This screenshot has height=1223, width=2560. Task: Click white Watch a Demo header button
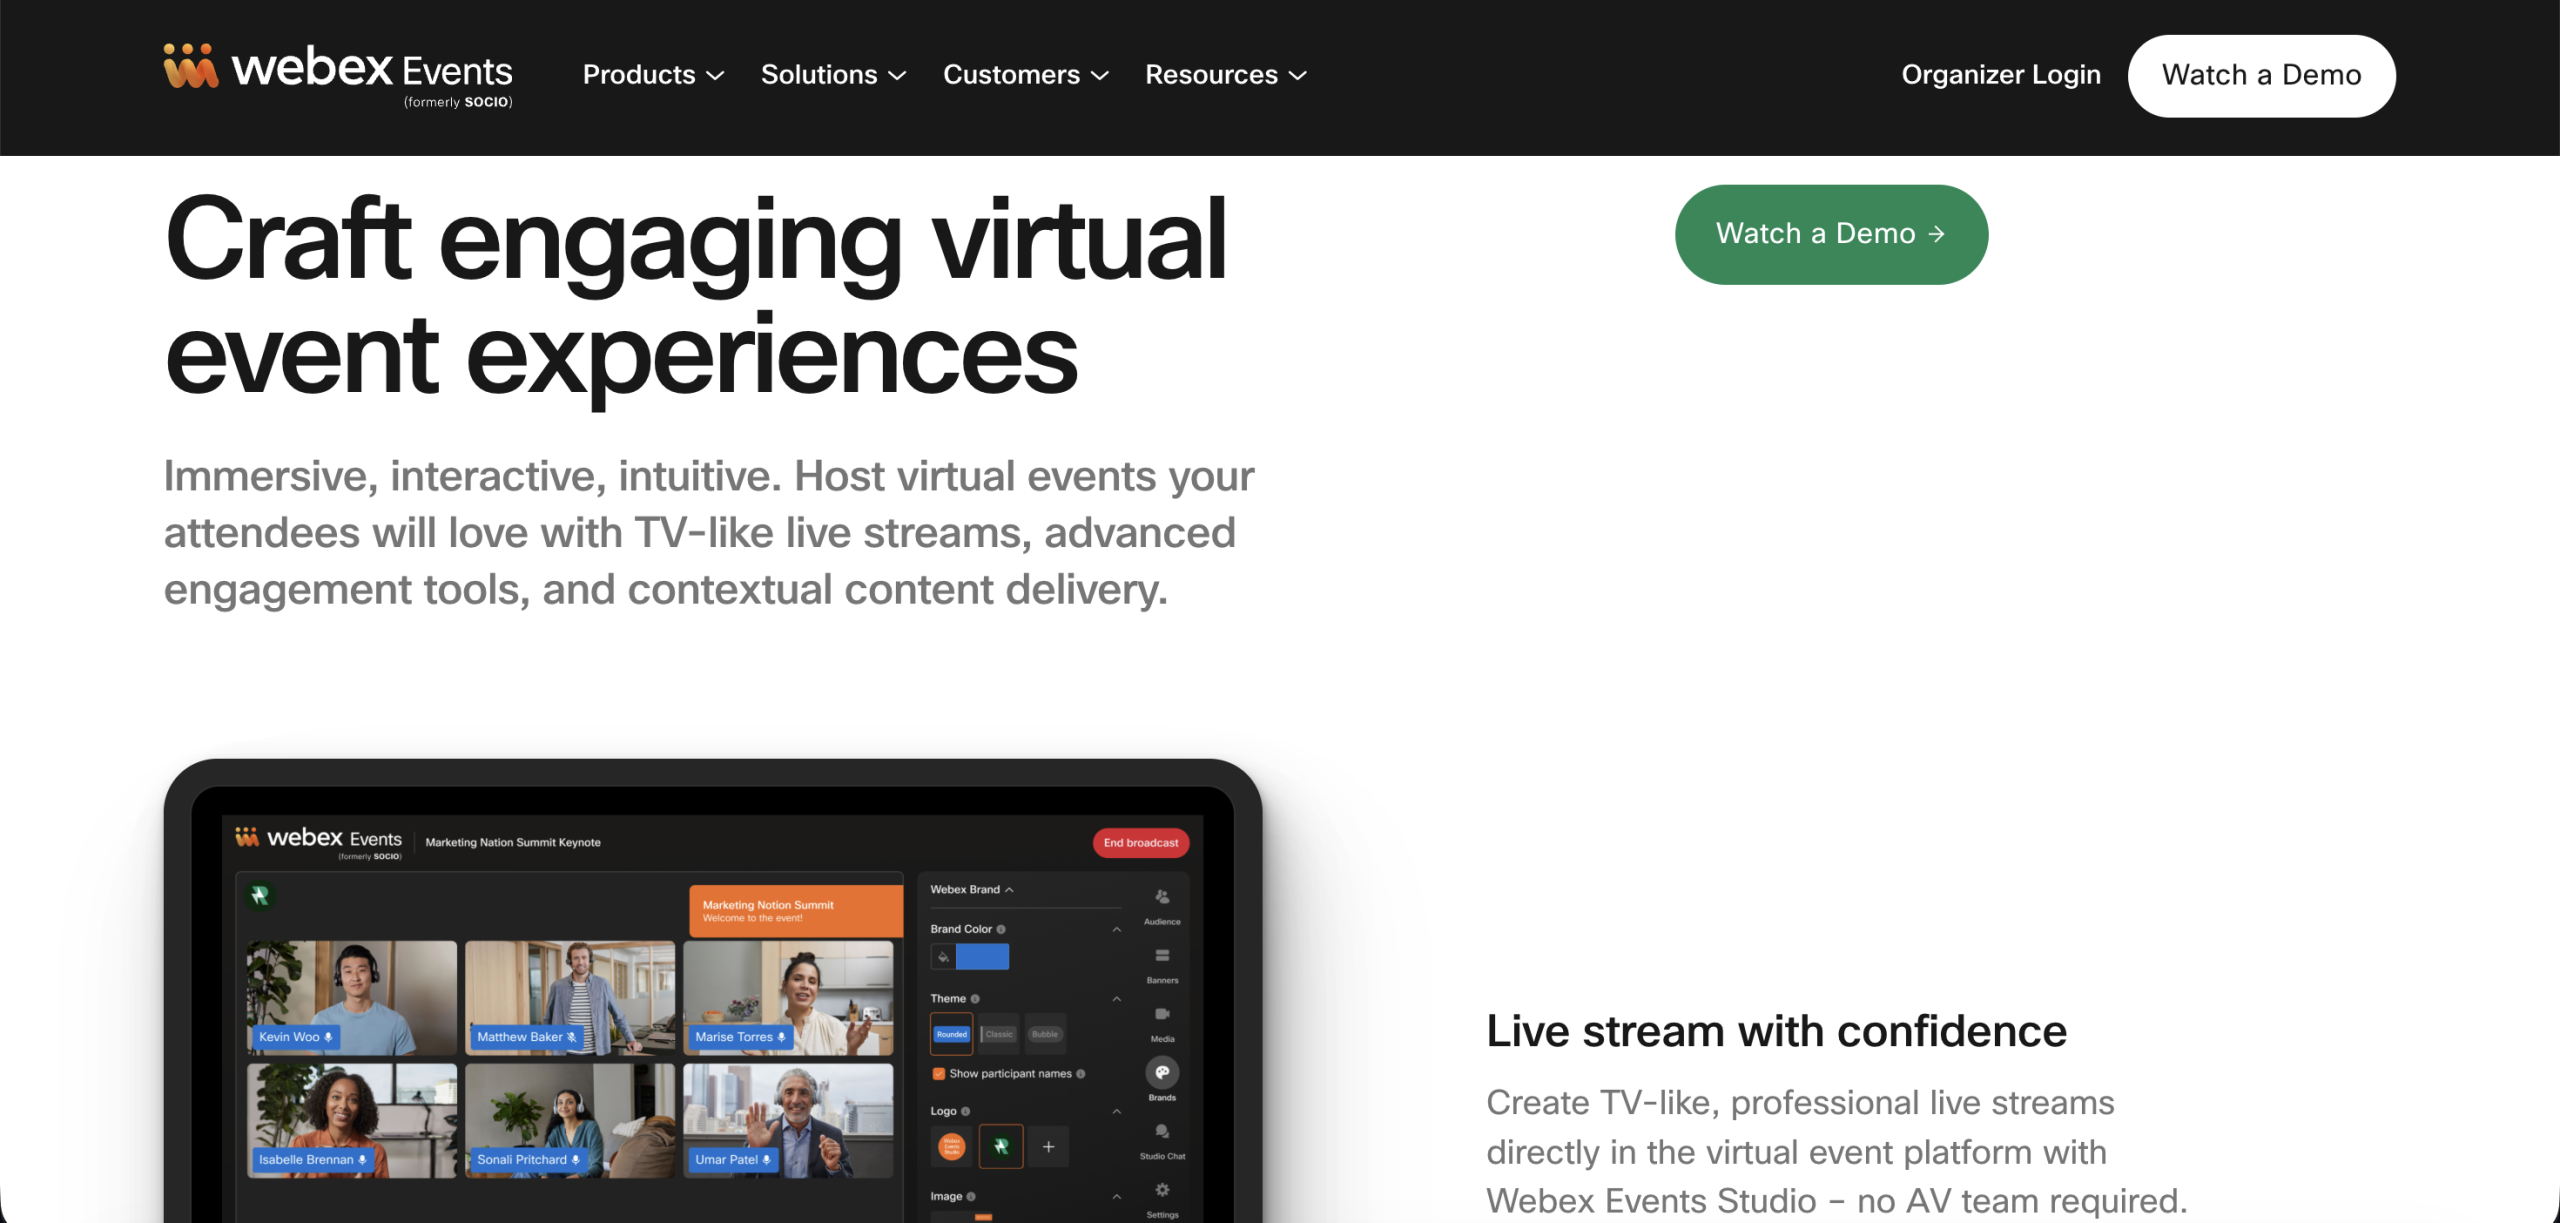point(2261,76)
